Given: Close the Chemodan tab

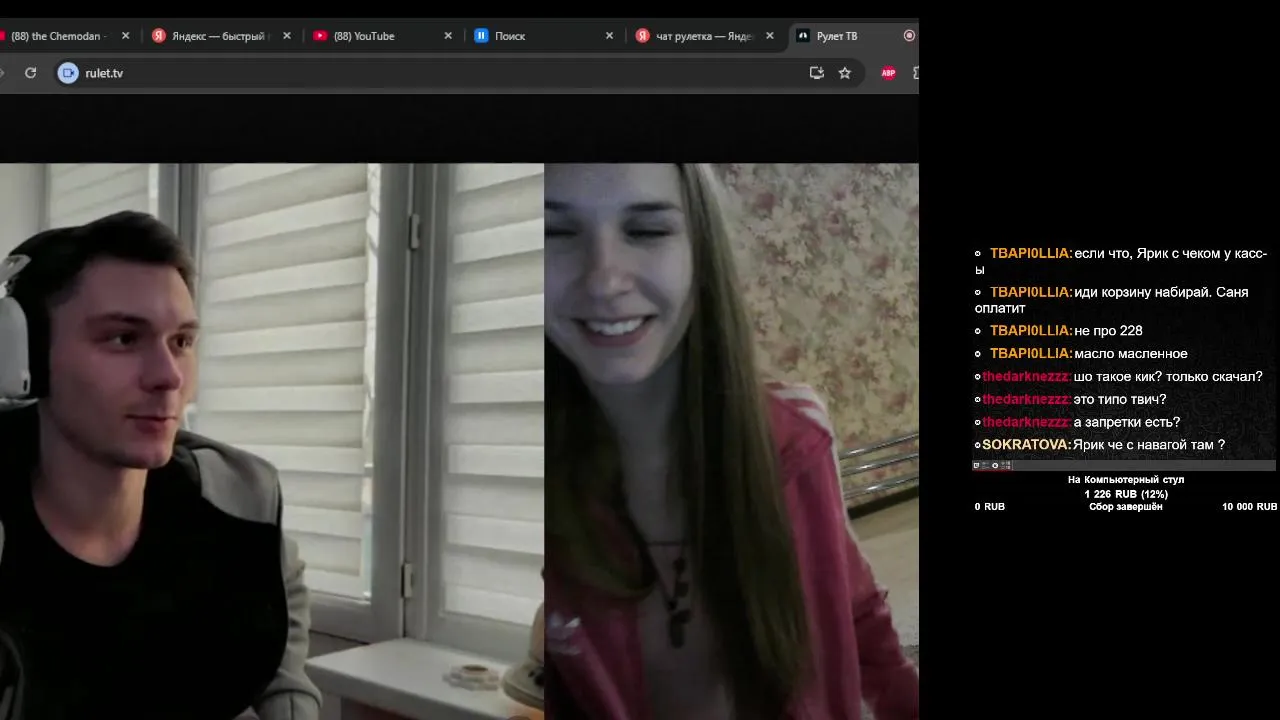Looking at the screenshot, I should click(x=125, y=36).
